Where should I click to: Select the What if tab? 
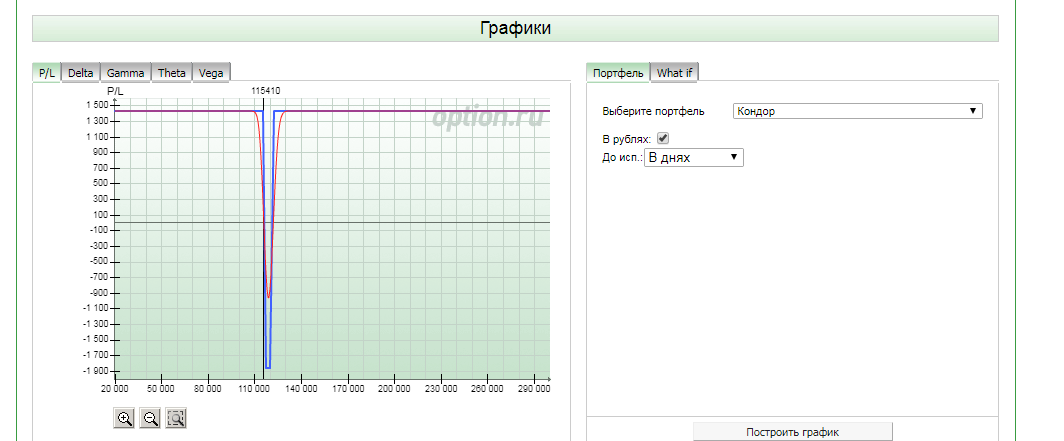[x=674, y=73]
